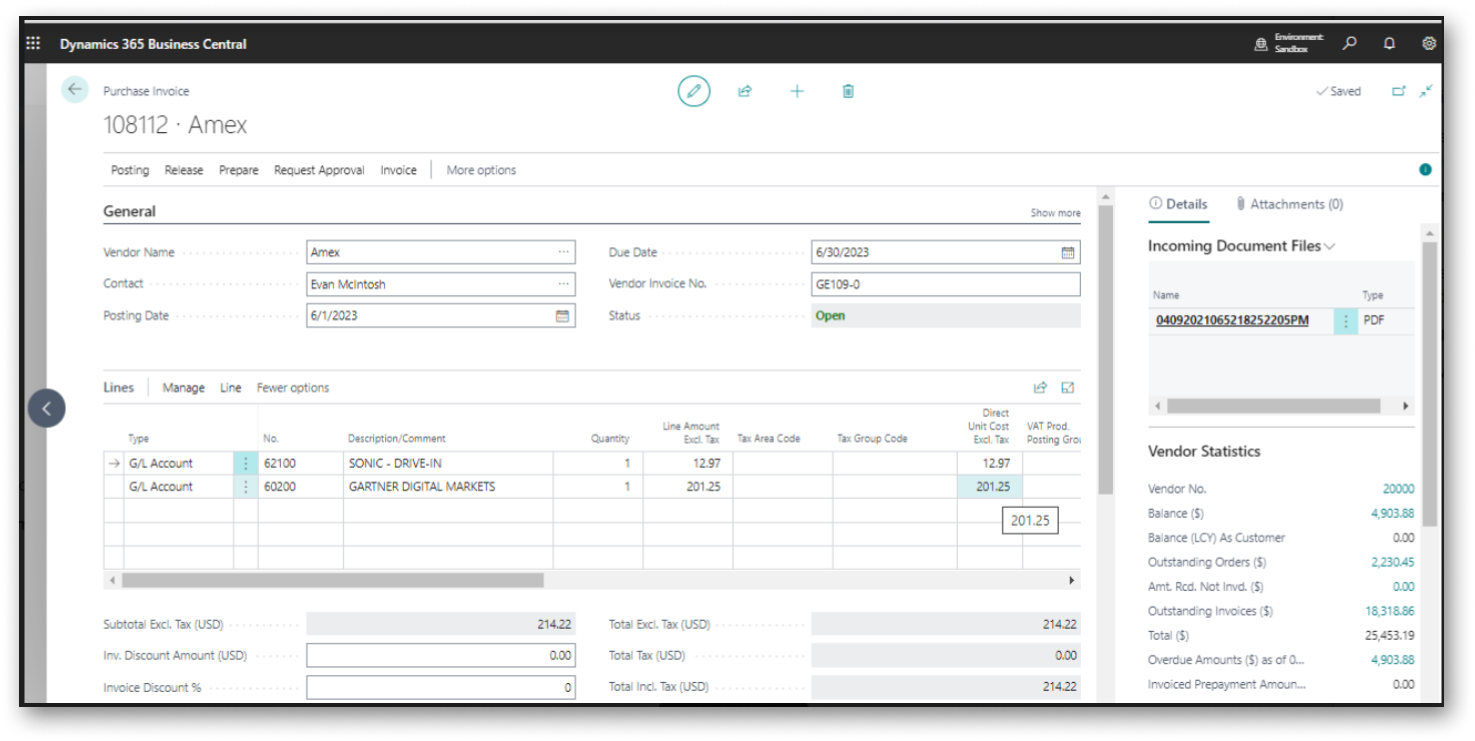
Task: Open Contact lookup ellipsis
Action: click(564, 285)
